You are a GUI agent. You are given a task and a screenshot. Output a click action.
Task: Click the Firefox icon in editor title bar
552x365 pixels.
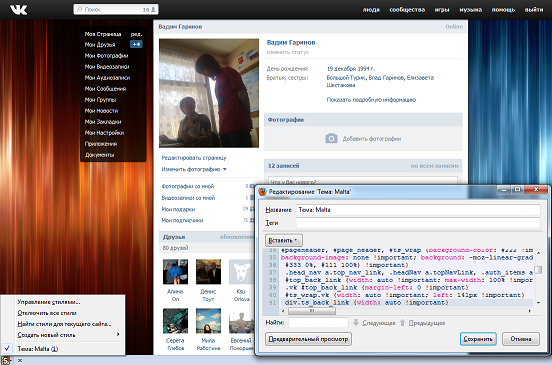pyautogui.click(x=262, y=191)
